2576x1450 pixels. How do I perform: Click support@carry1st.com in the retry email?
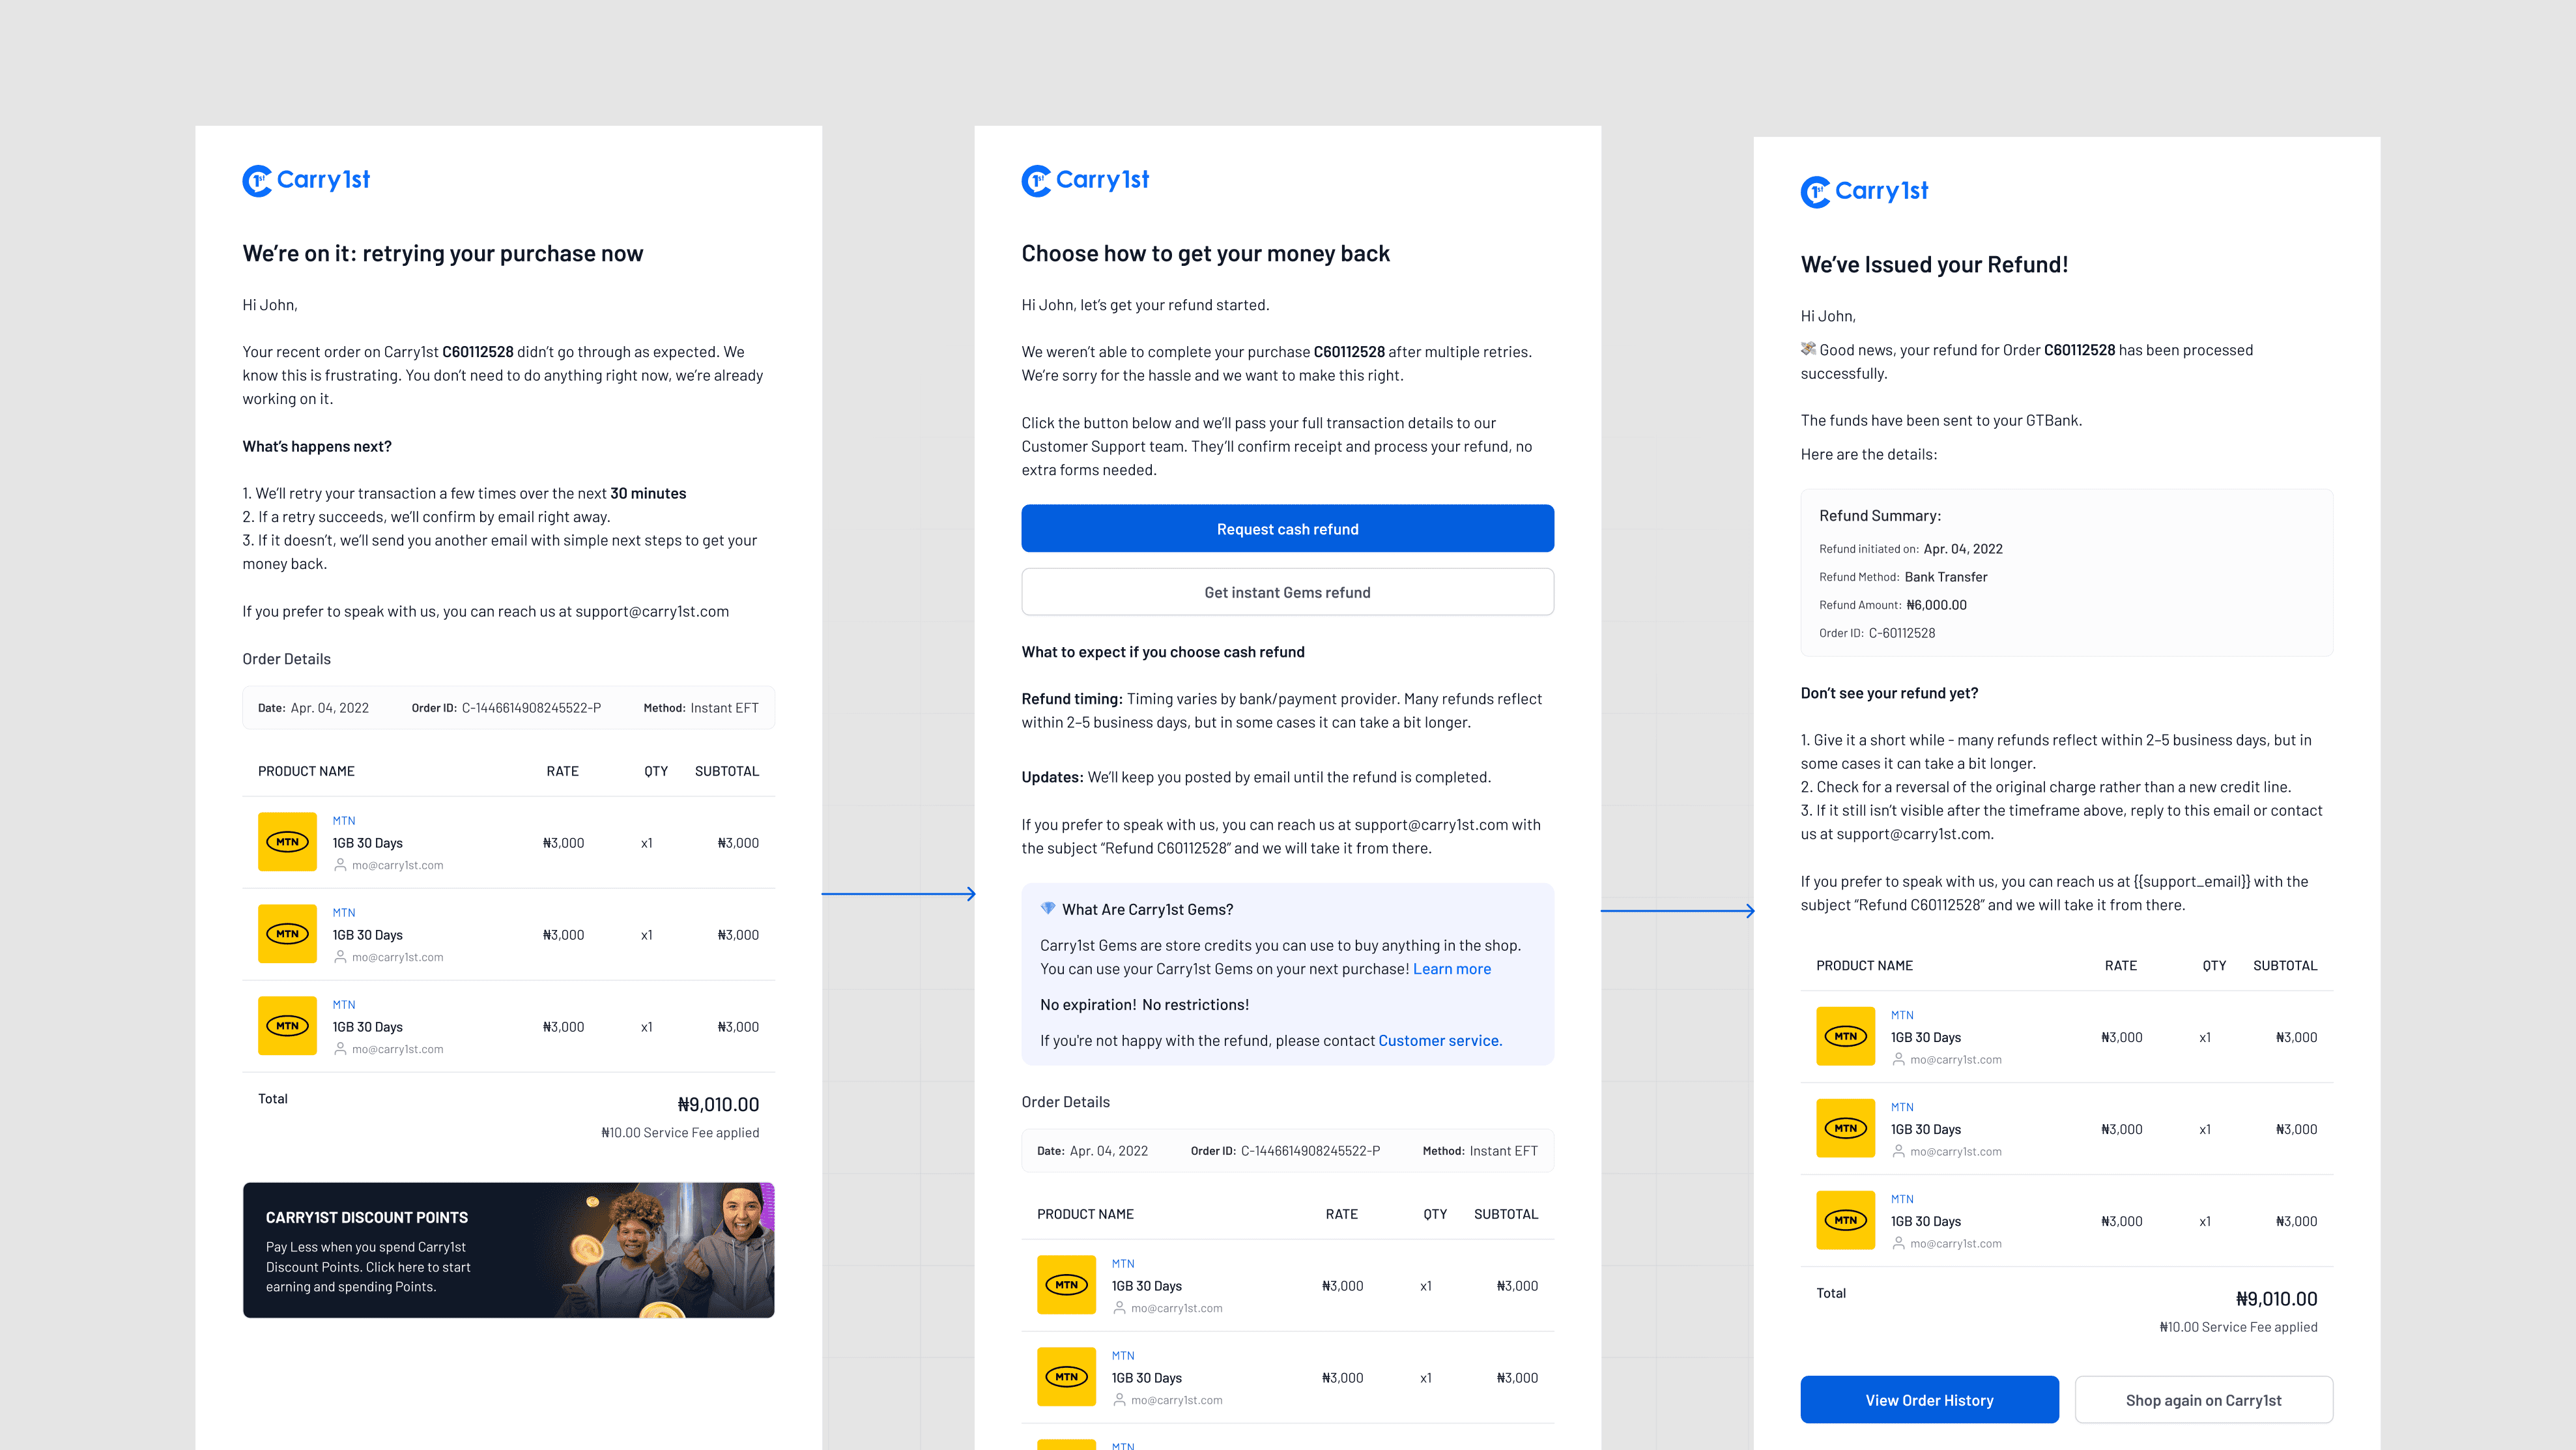click(651, 611)
